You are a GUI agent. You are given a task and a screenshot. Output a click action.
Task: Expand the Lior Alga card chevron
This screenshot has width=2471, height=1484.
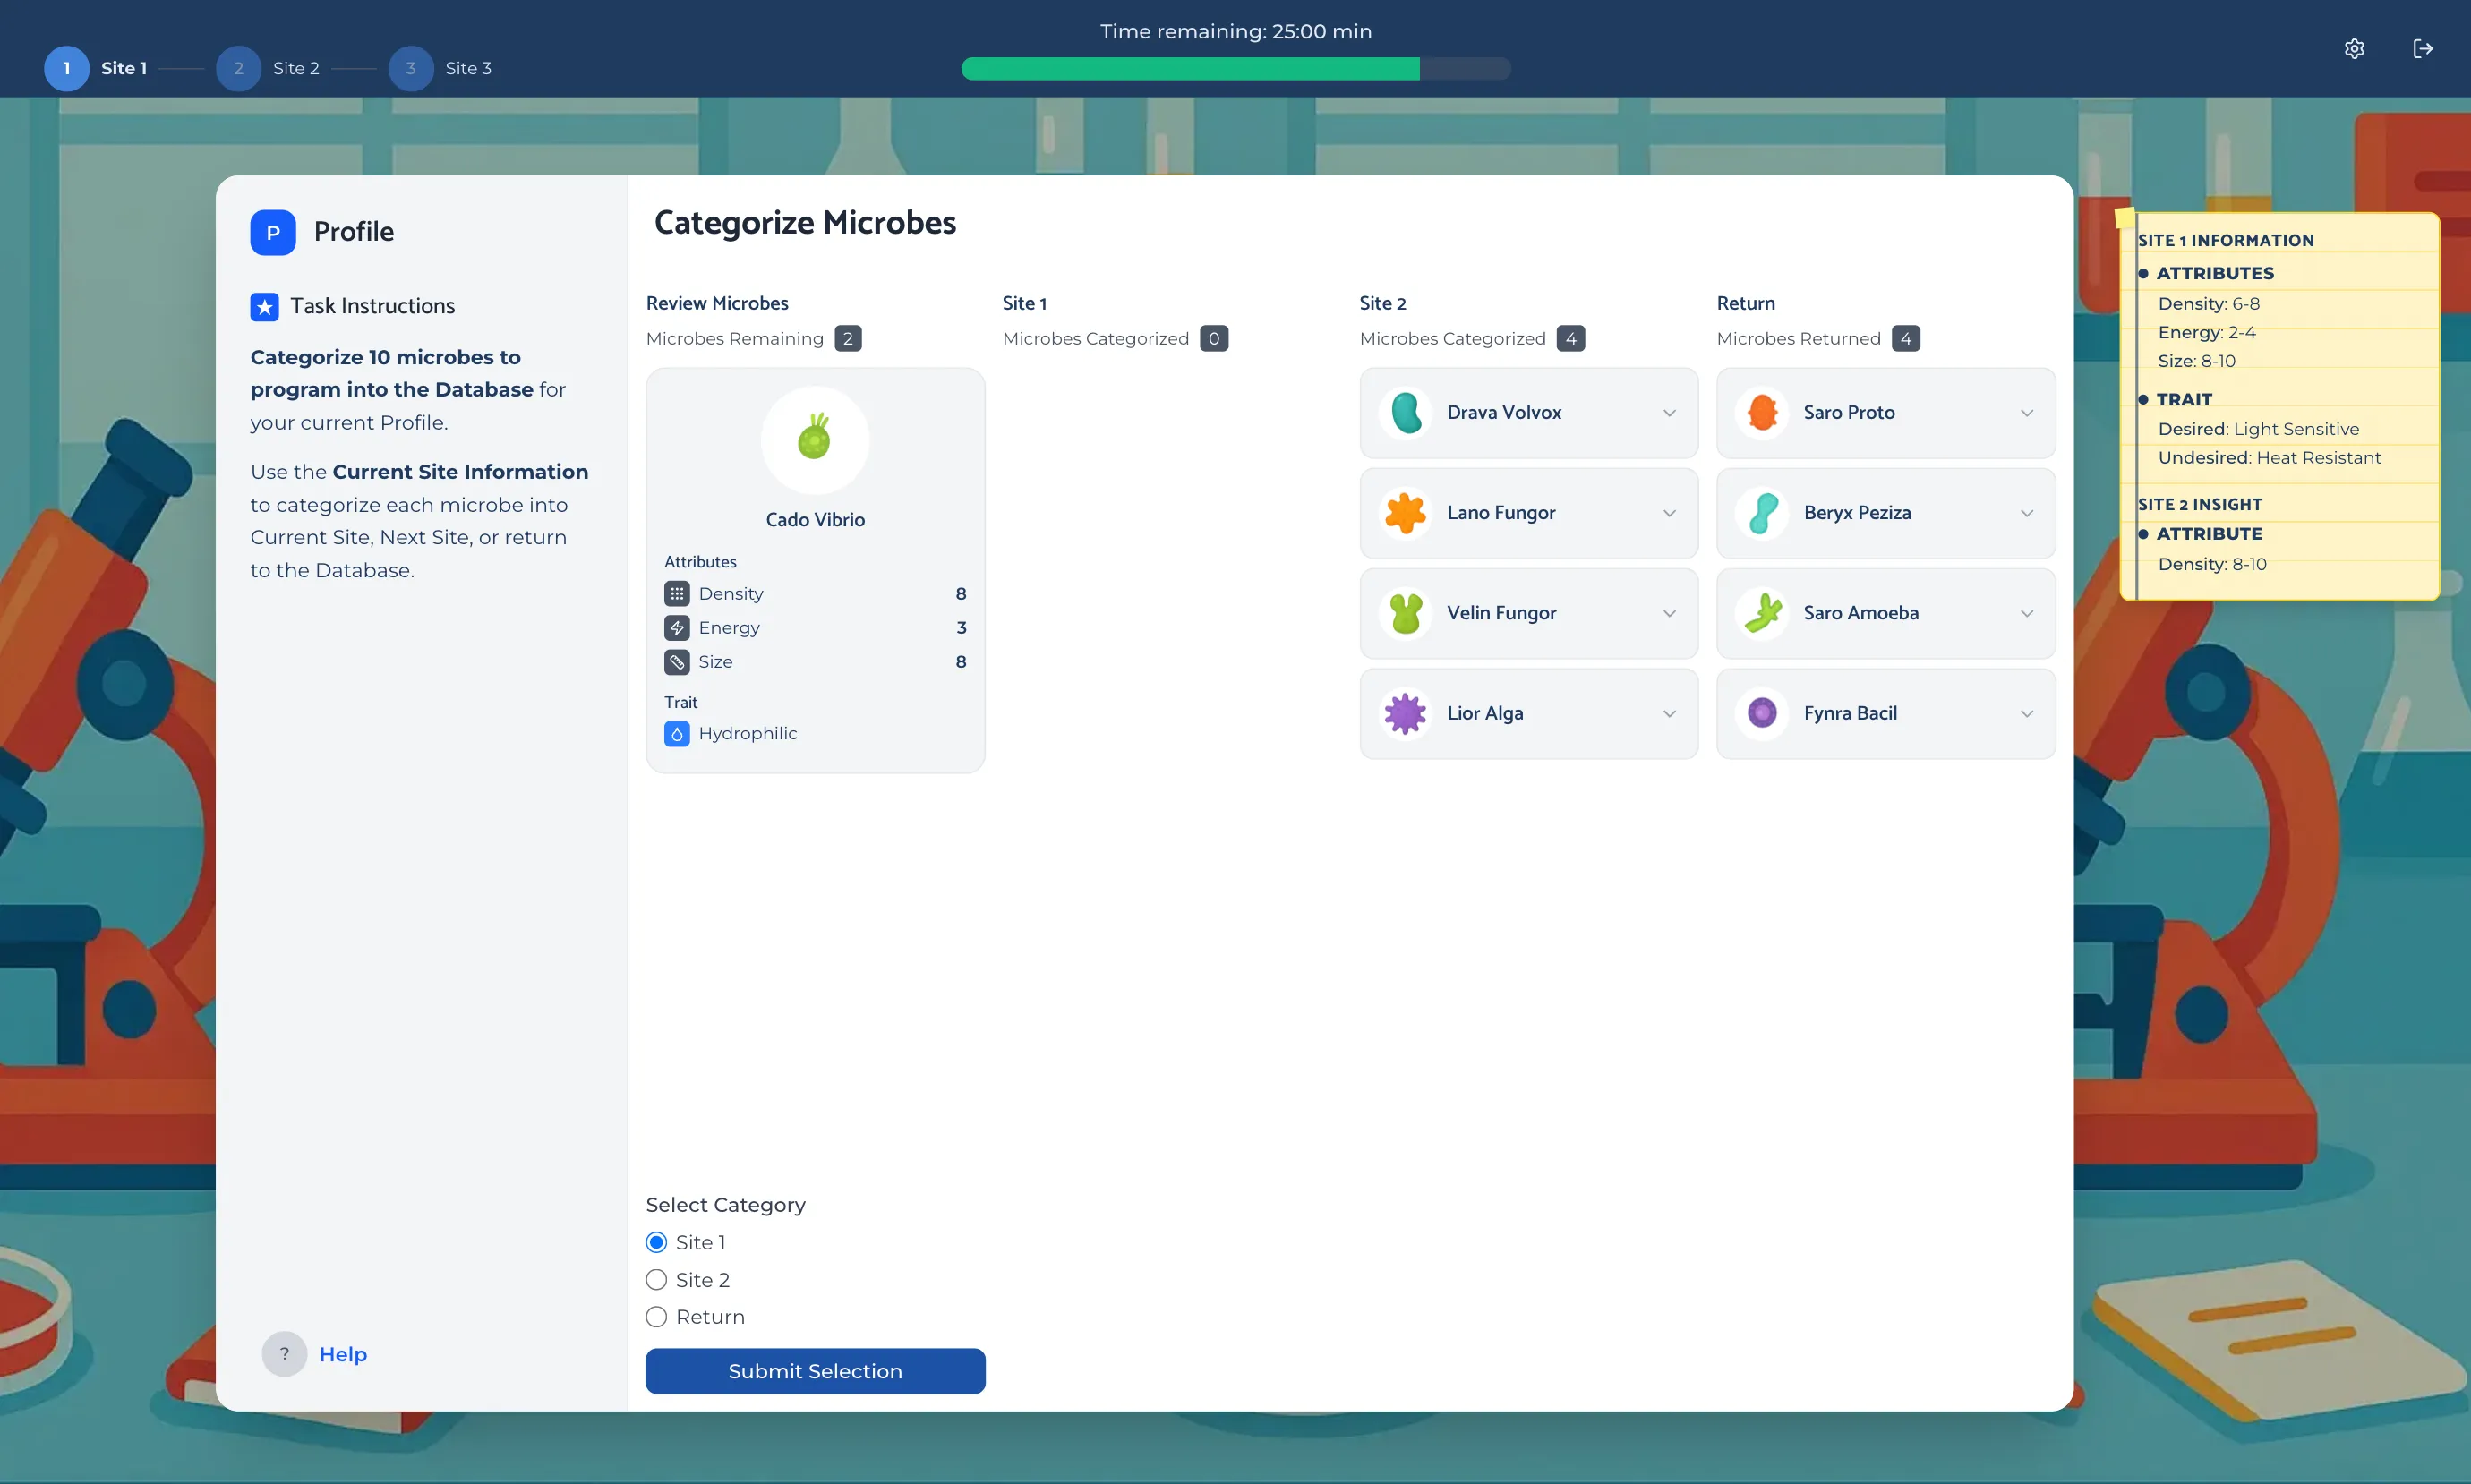click(1669, 714)
